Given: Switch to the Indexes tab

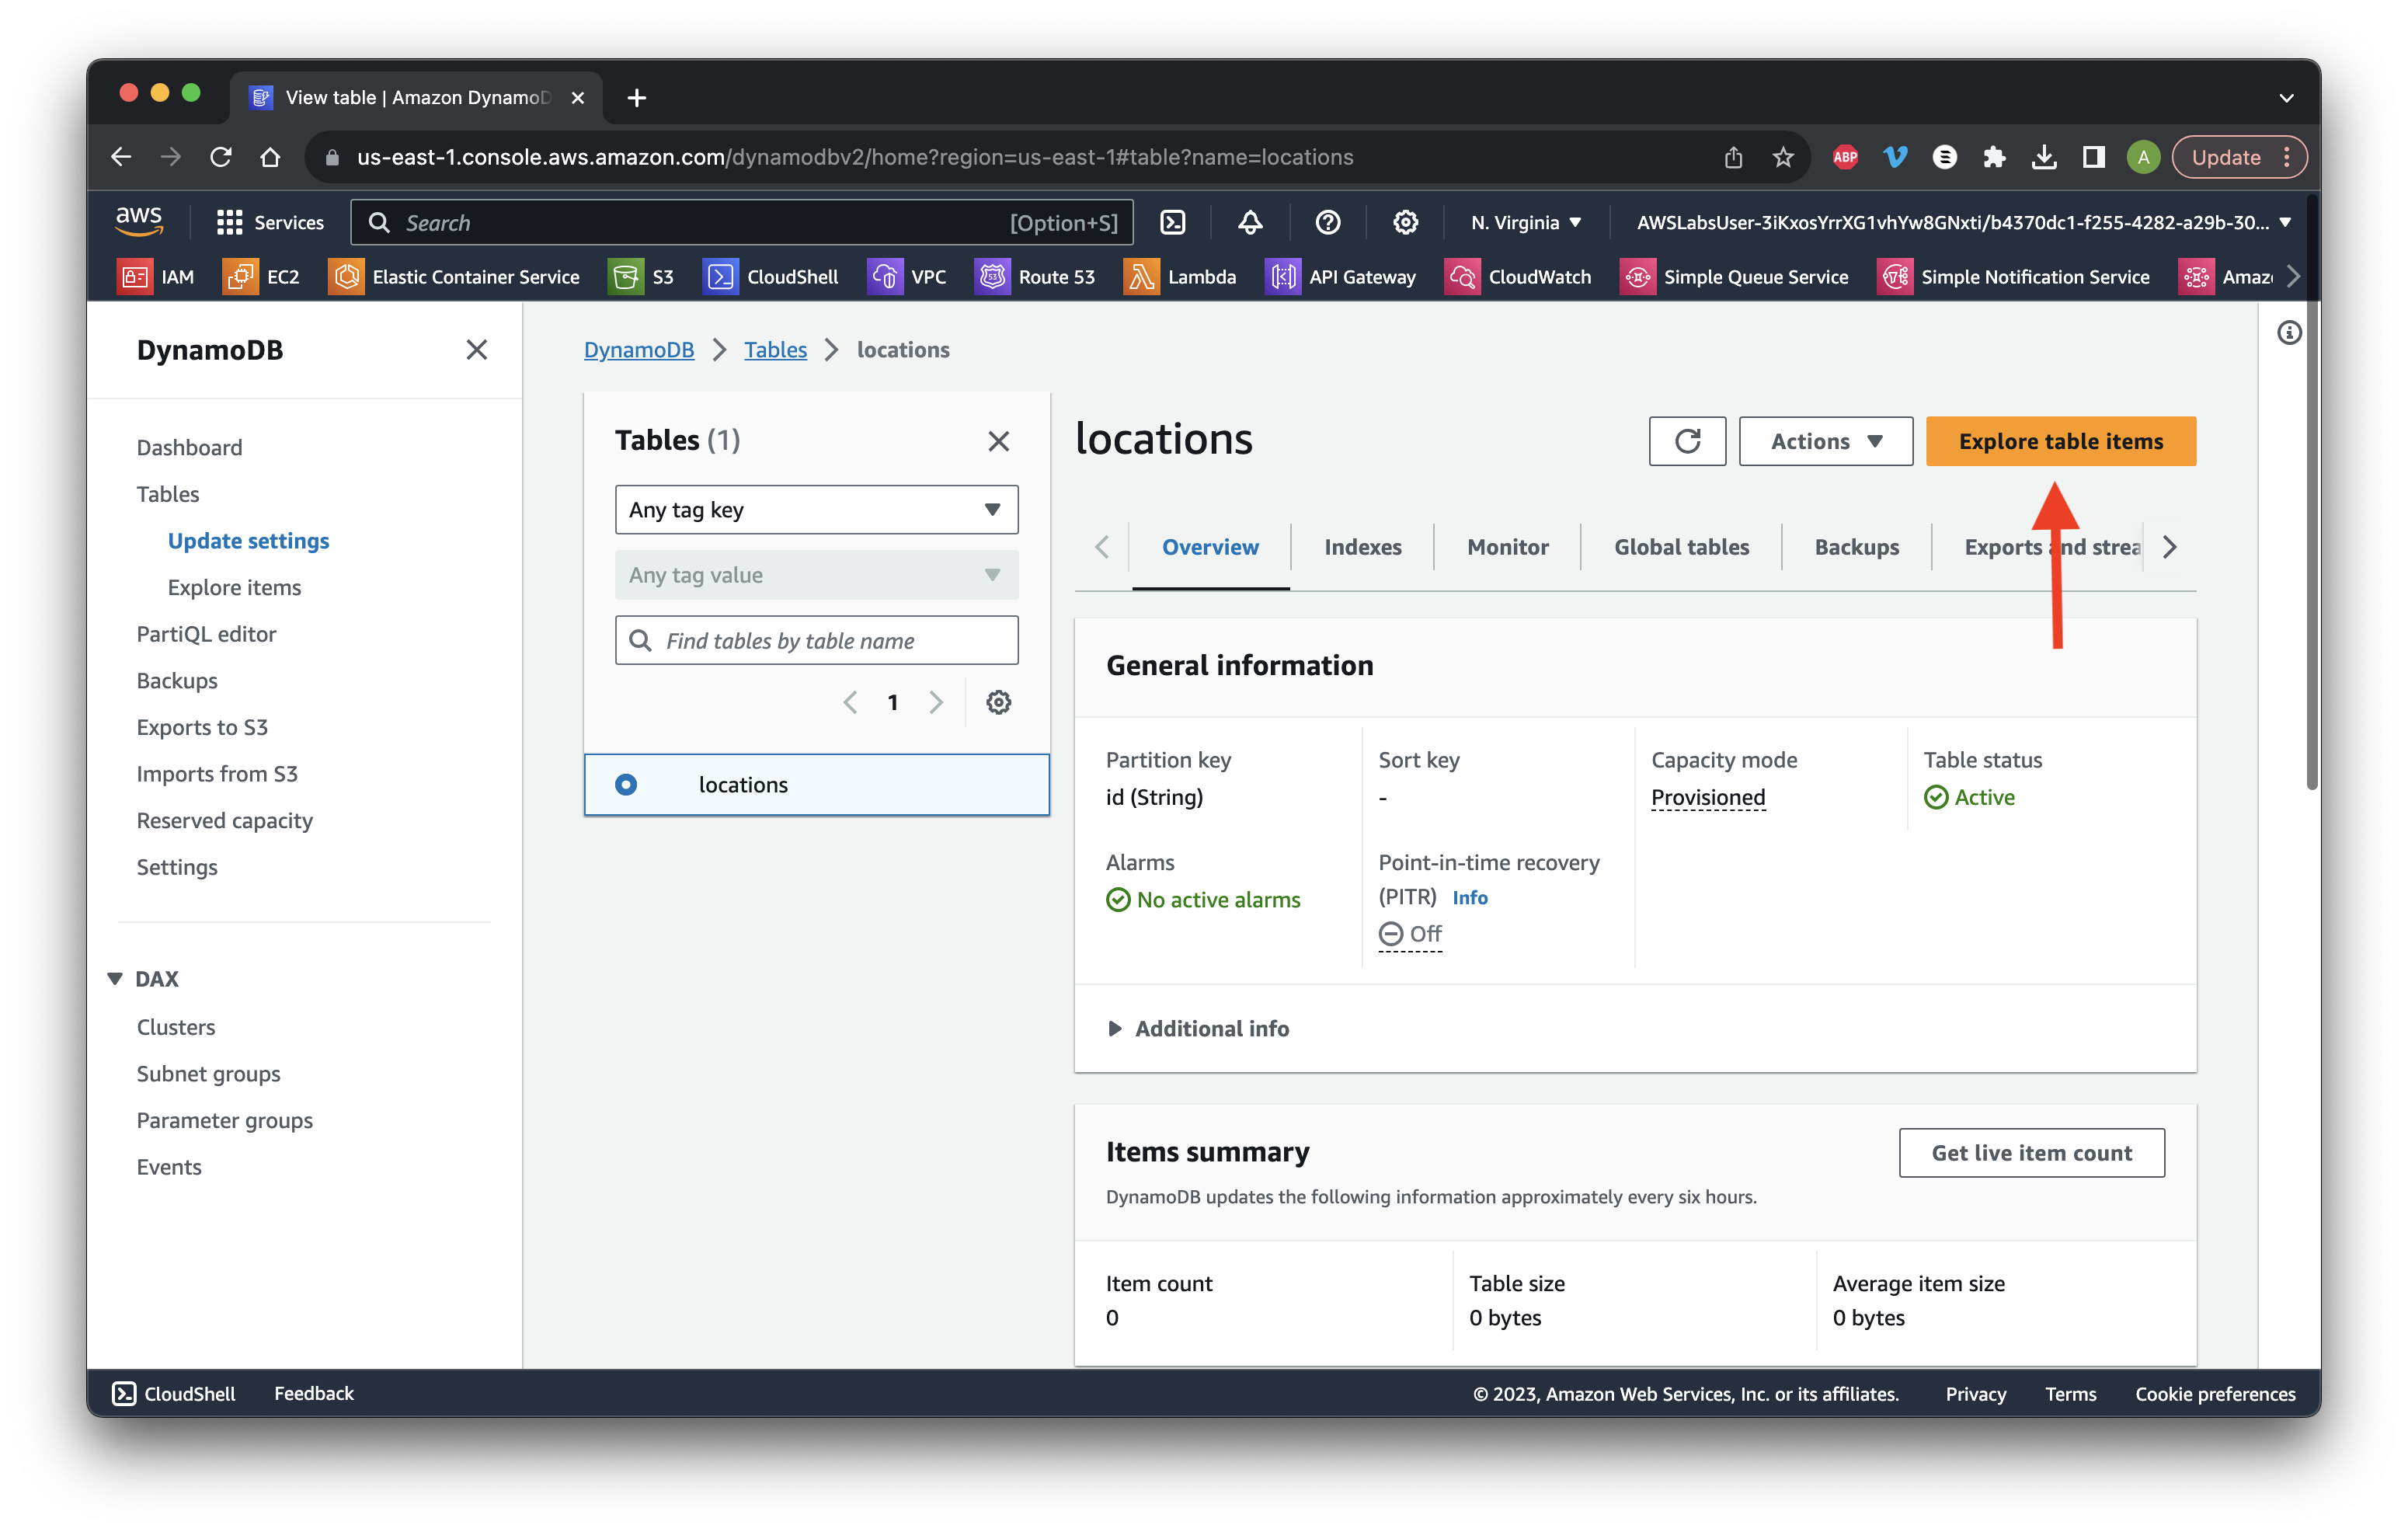Looking at the screenshot, I should coord(1363,547).
